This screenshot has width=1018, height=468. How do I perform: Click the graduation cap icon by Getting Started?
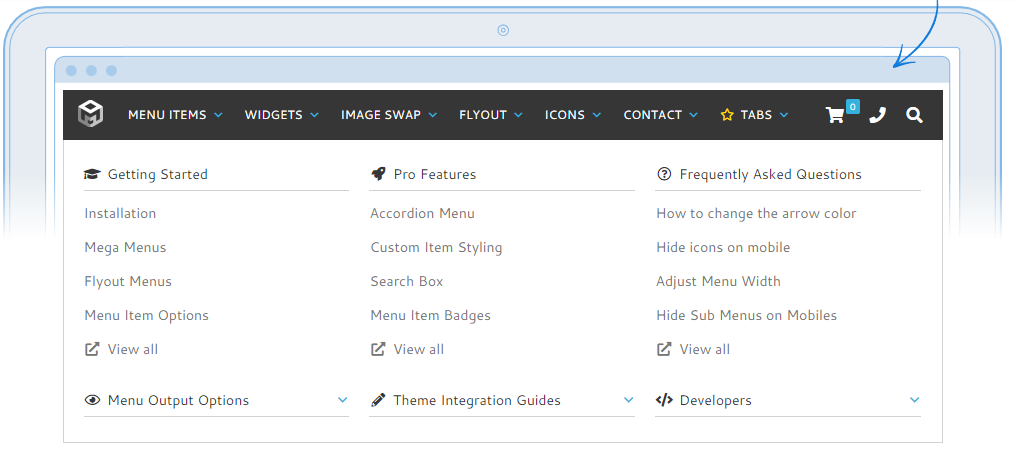92,174
